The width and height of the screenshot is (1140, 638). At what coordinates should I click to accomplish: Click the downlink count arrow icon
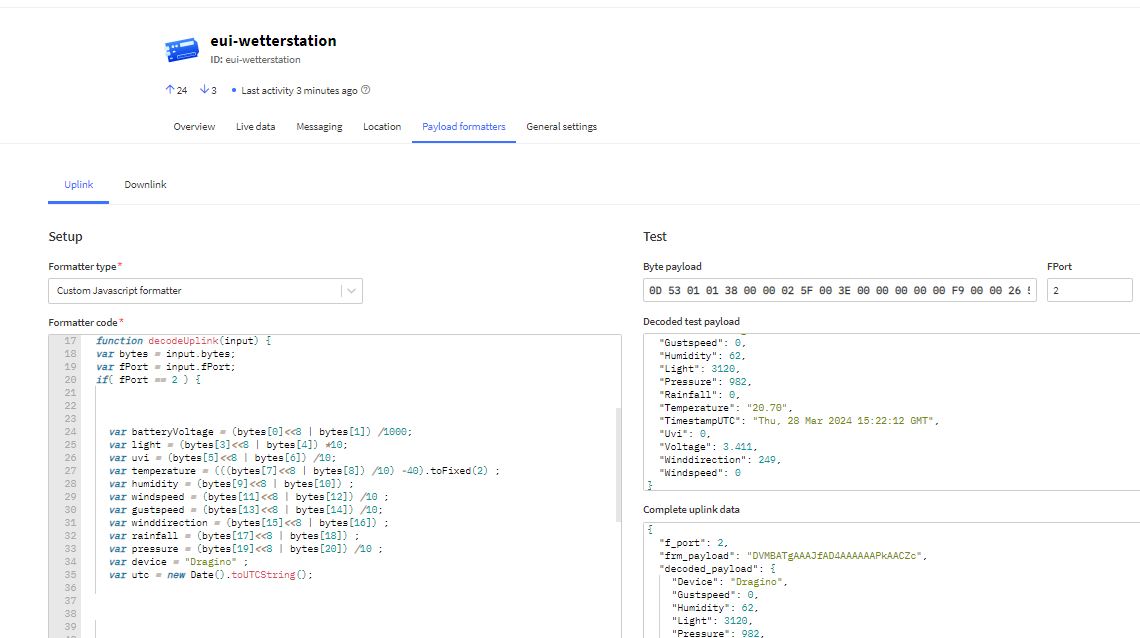click(204, 89)
